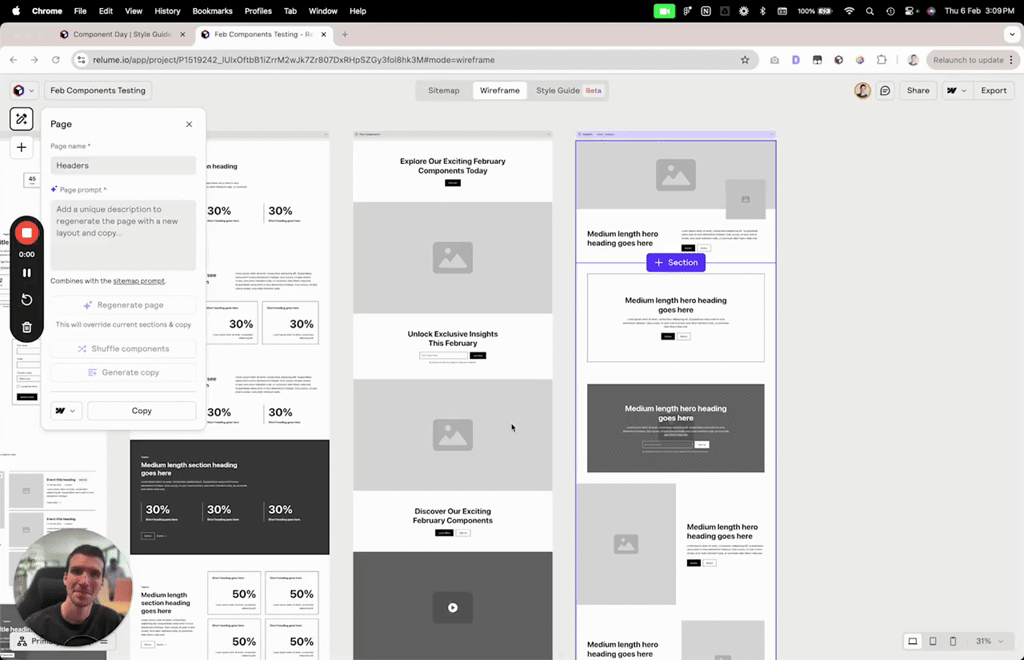Restart the recording with the circular arrow icon
1024x660 pixels.
click(x=27, y=300)
